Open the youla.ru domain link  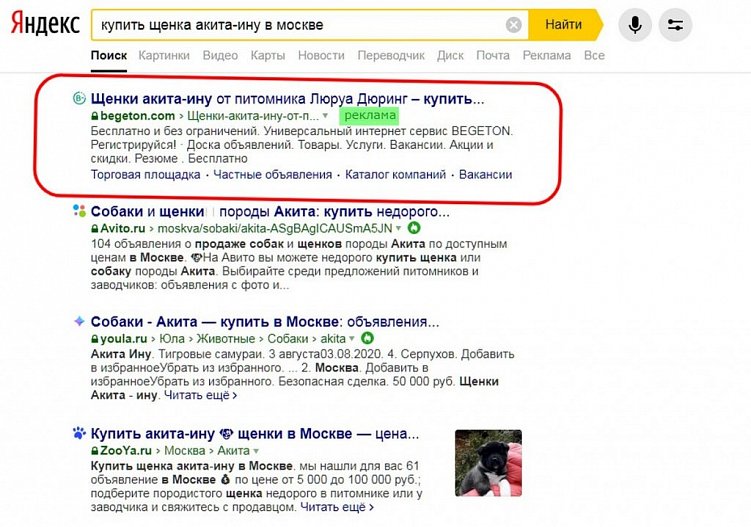tap(124, 339)
